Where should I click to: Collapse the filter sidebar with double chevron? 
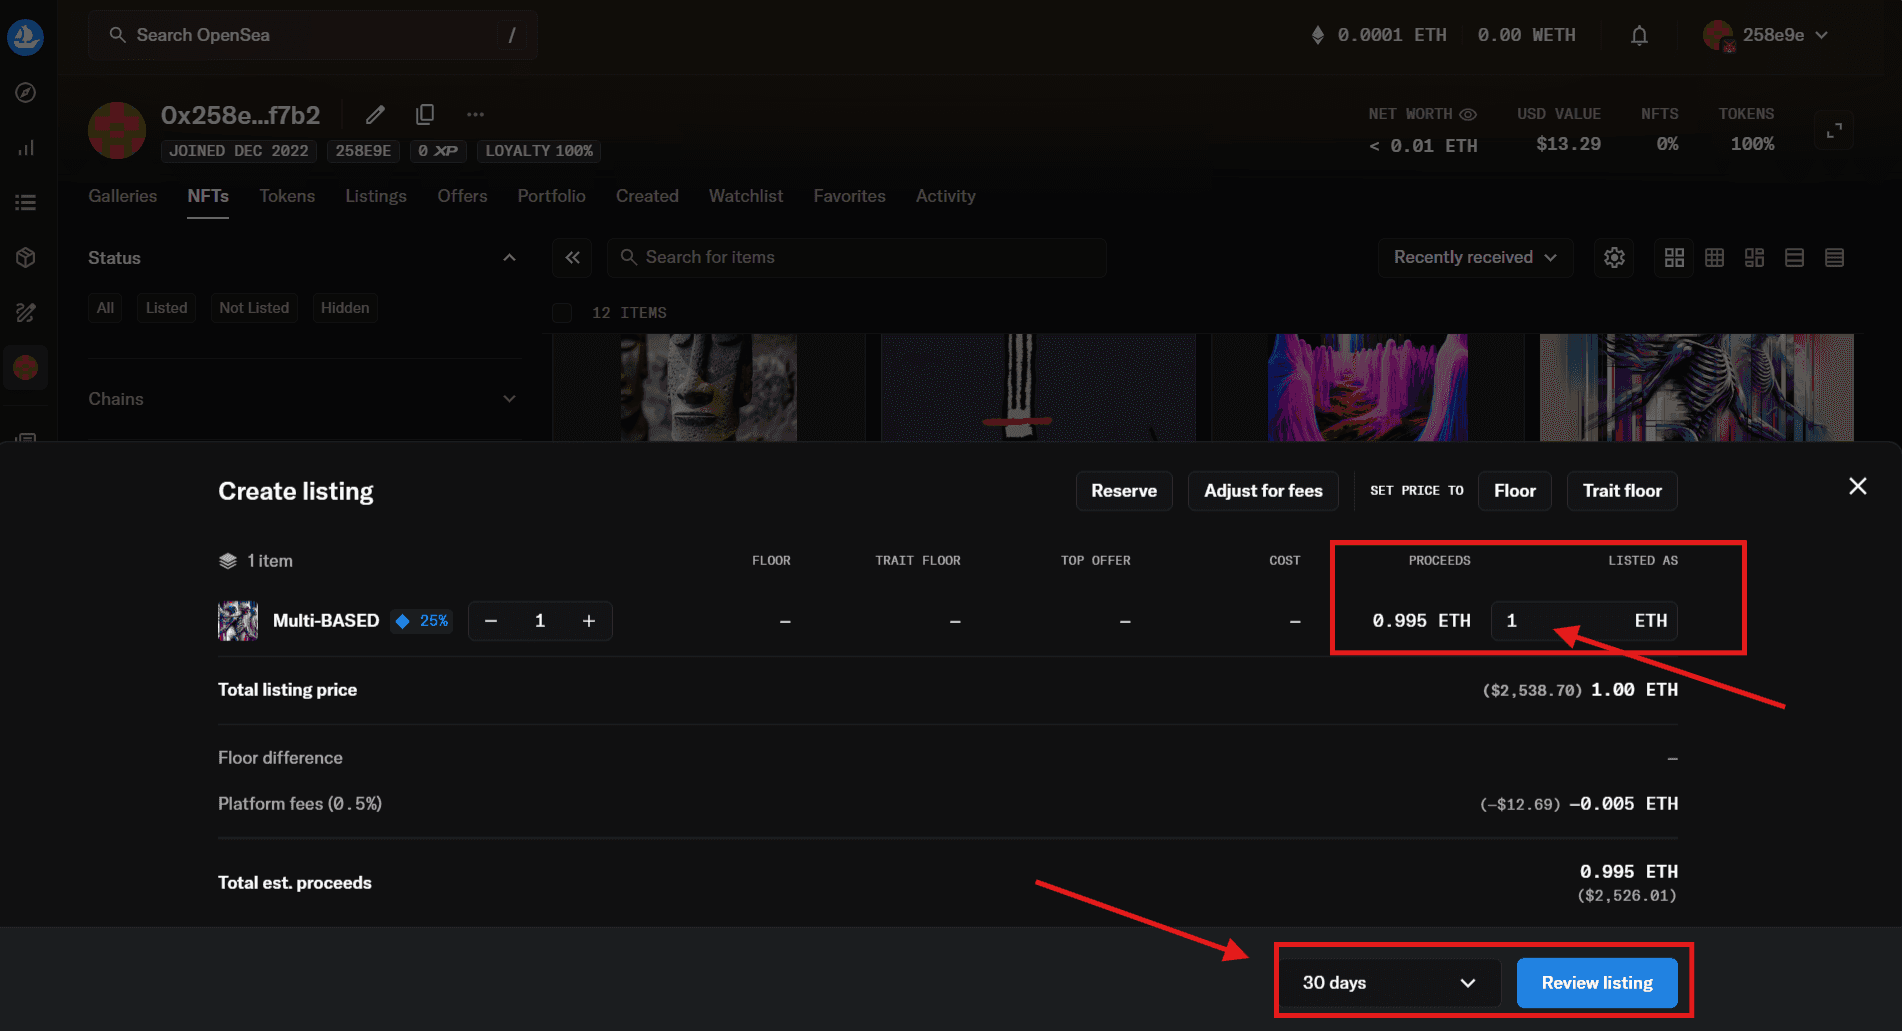pyautogui.click(x=572, y=258)
